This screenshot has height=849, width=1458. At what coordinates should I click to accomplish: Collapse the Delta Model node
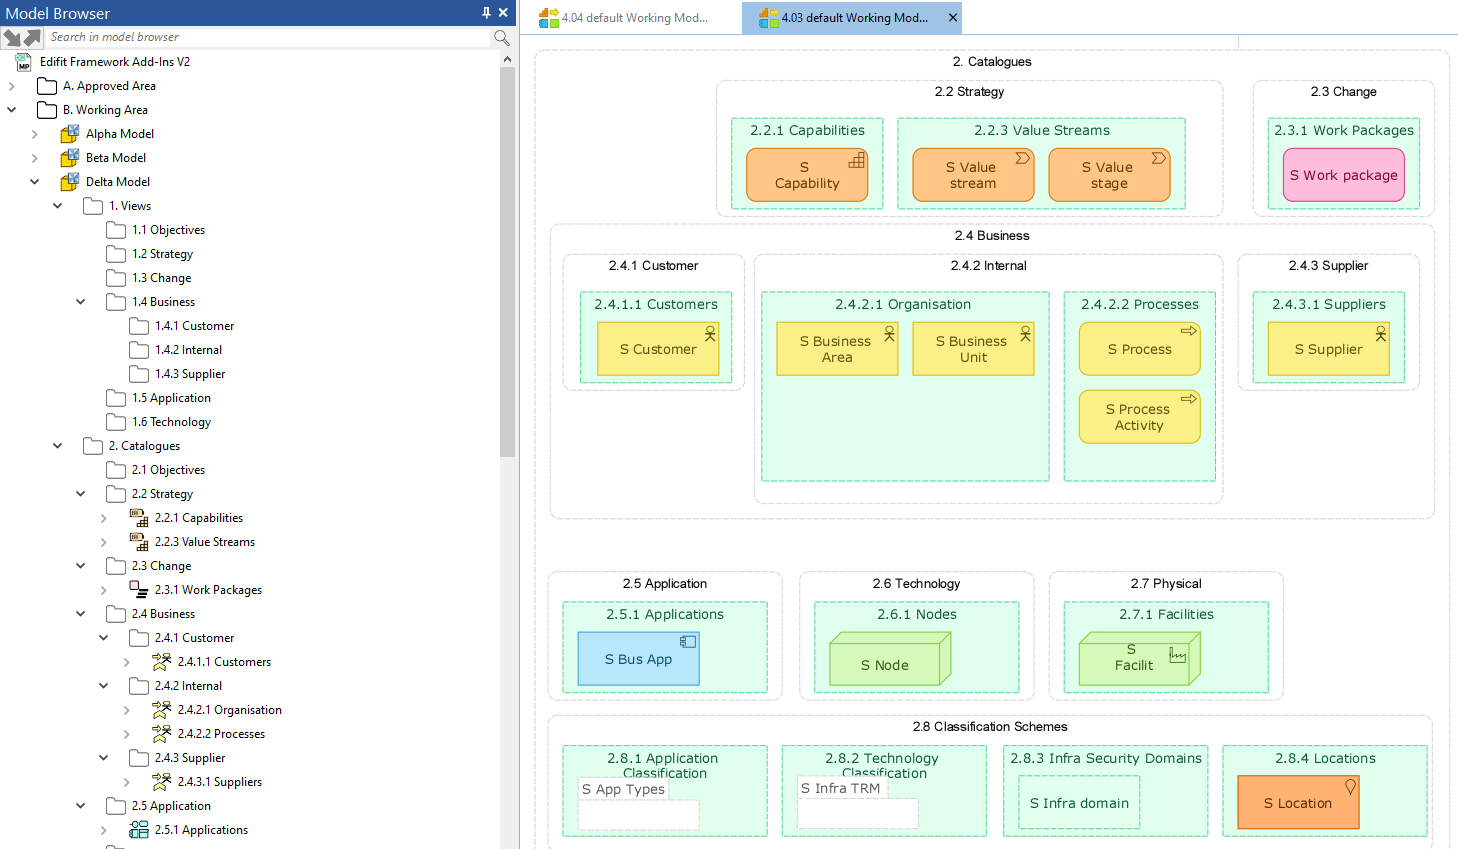[x=35, y=182]
